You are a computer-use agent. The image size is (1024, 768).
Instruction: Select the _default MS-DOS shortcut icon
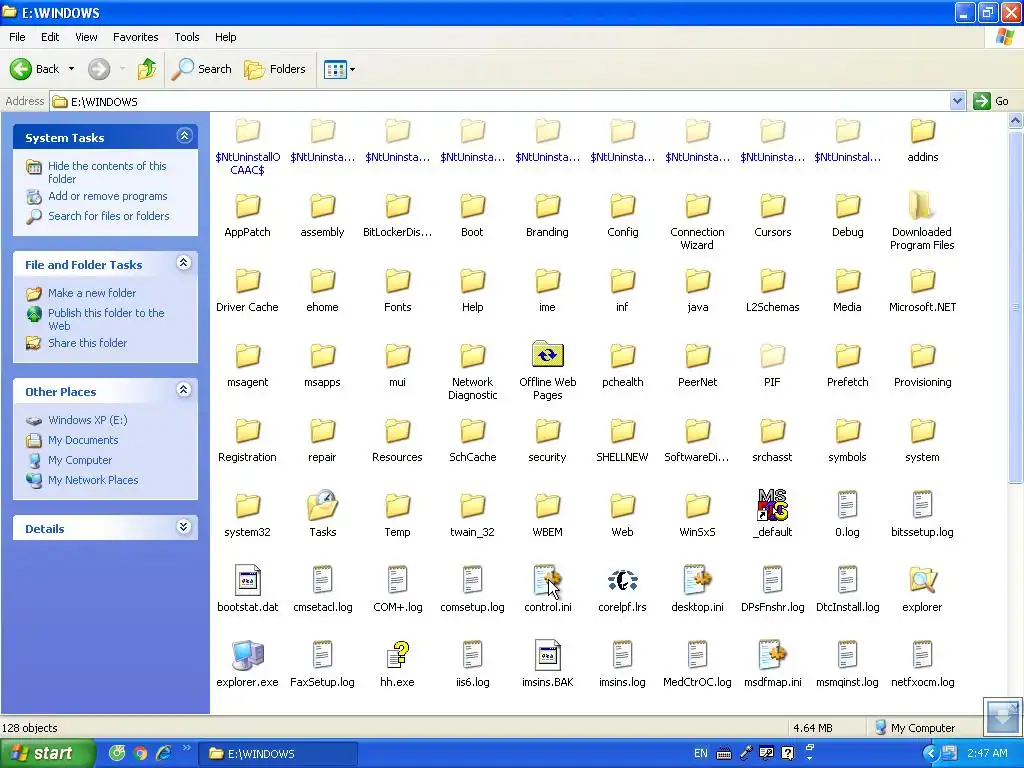coord(773,505)
